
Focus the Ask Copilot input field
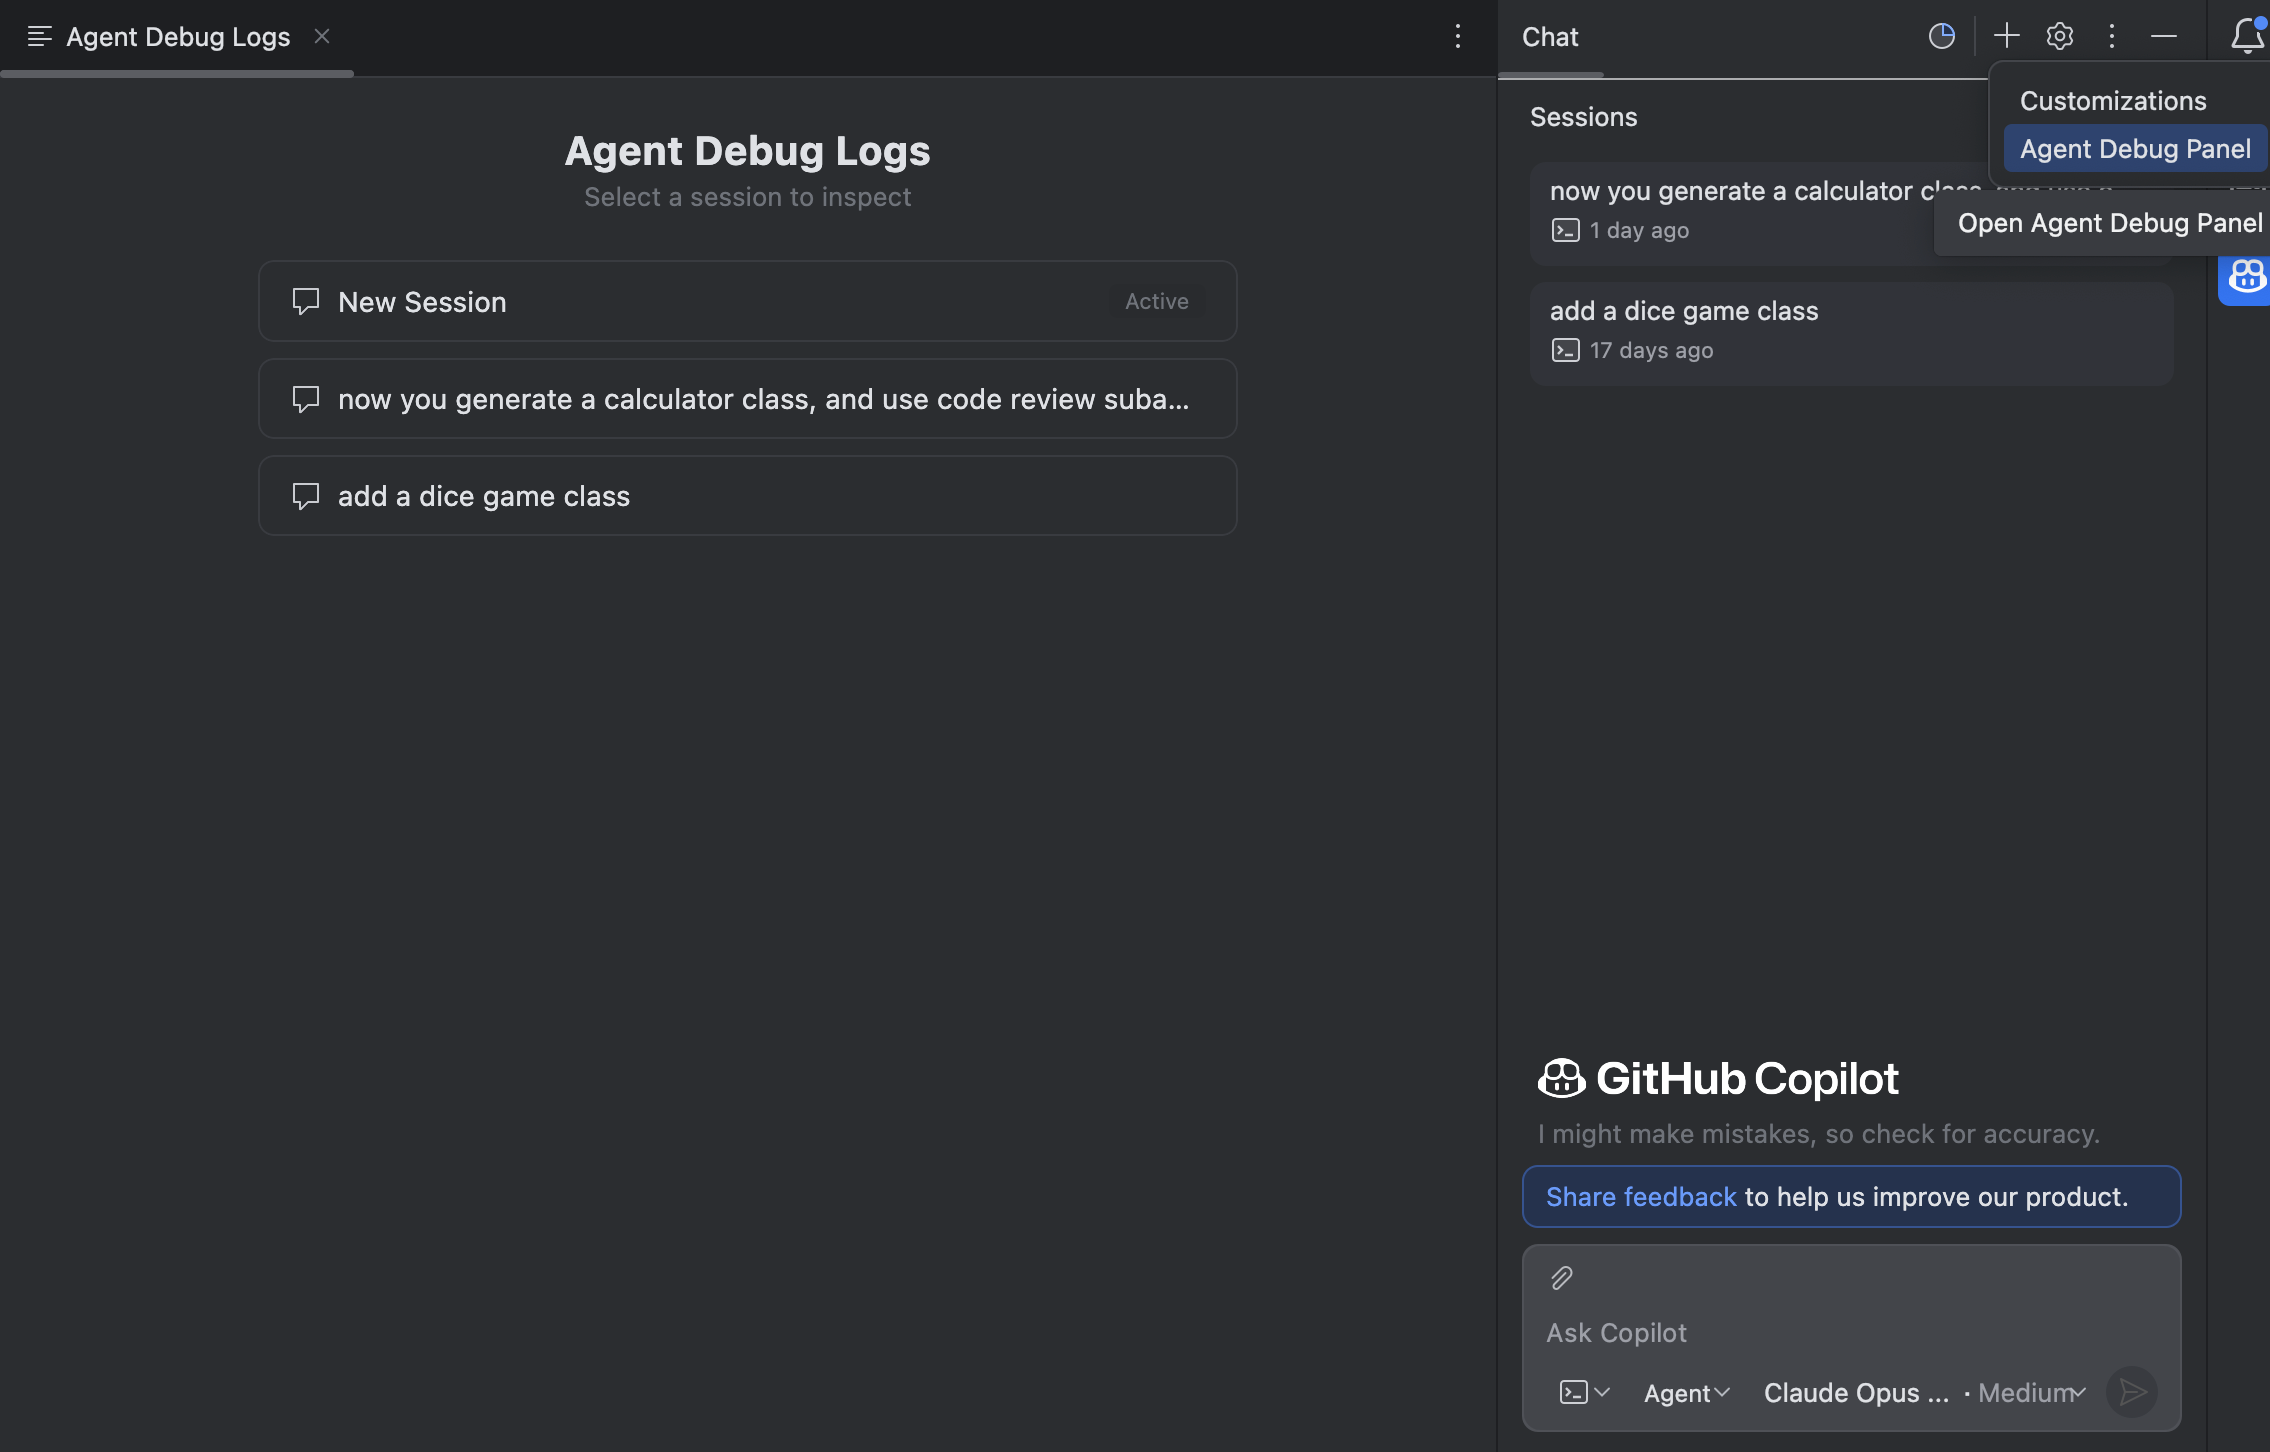[1851, 1333]
